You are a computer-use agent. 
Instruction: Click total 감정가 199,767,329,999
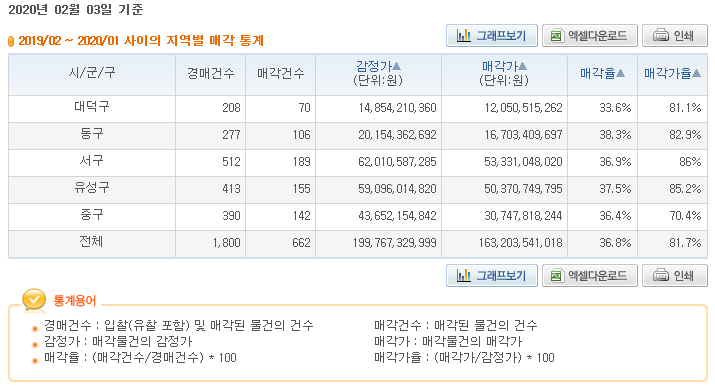click(x=394, y=243)
